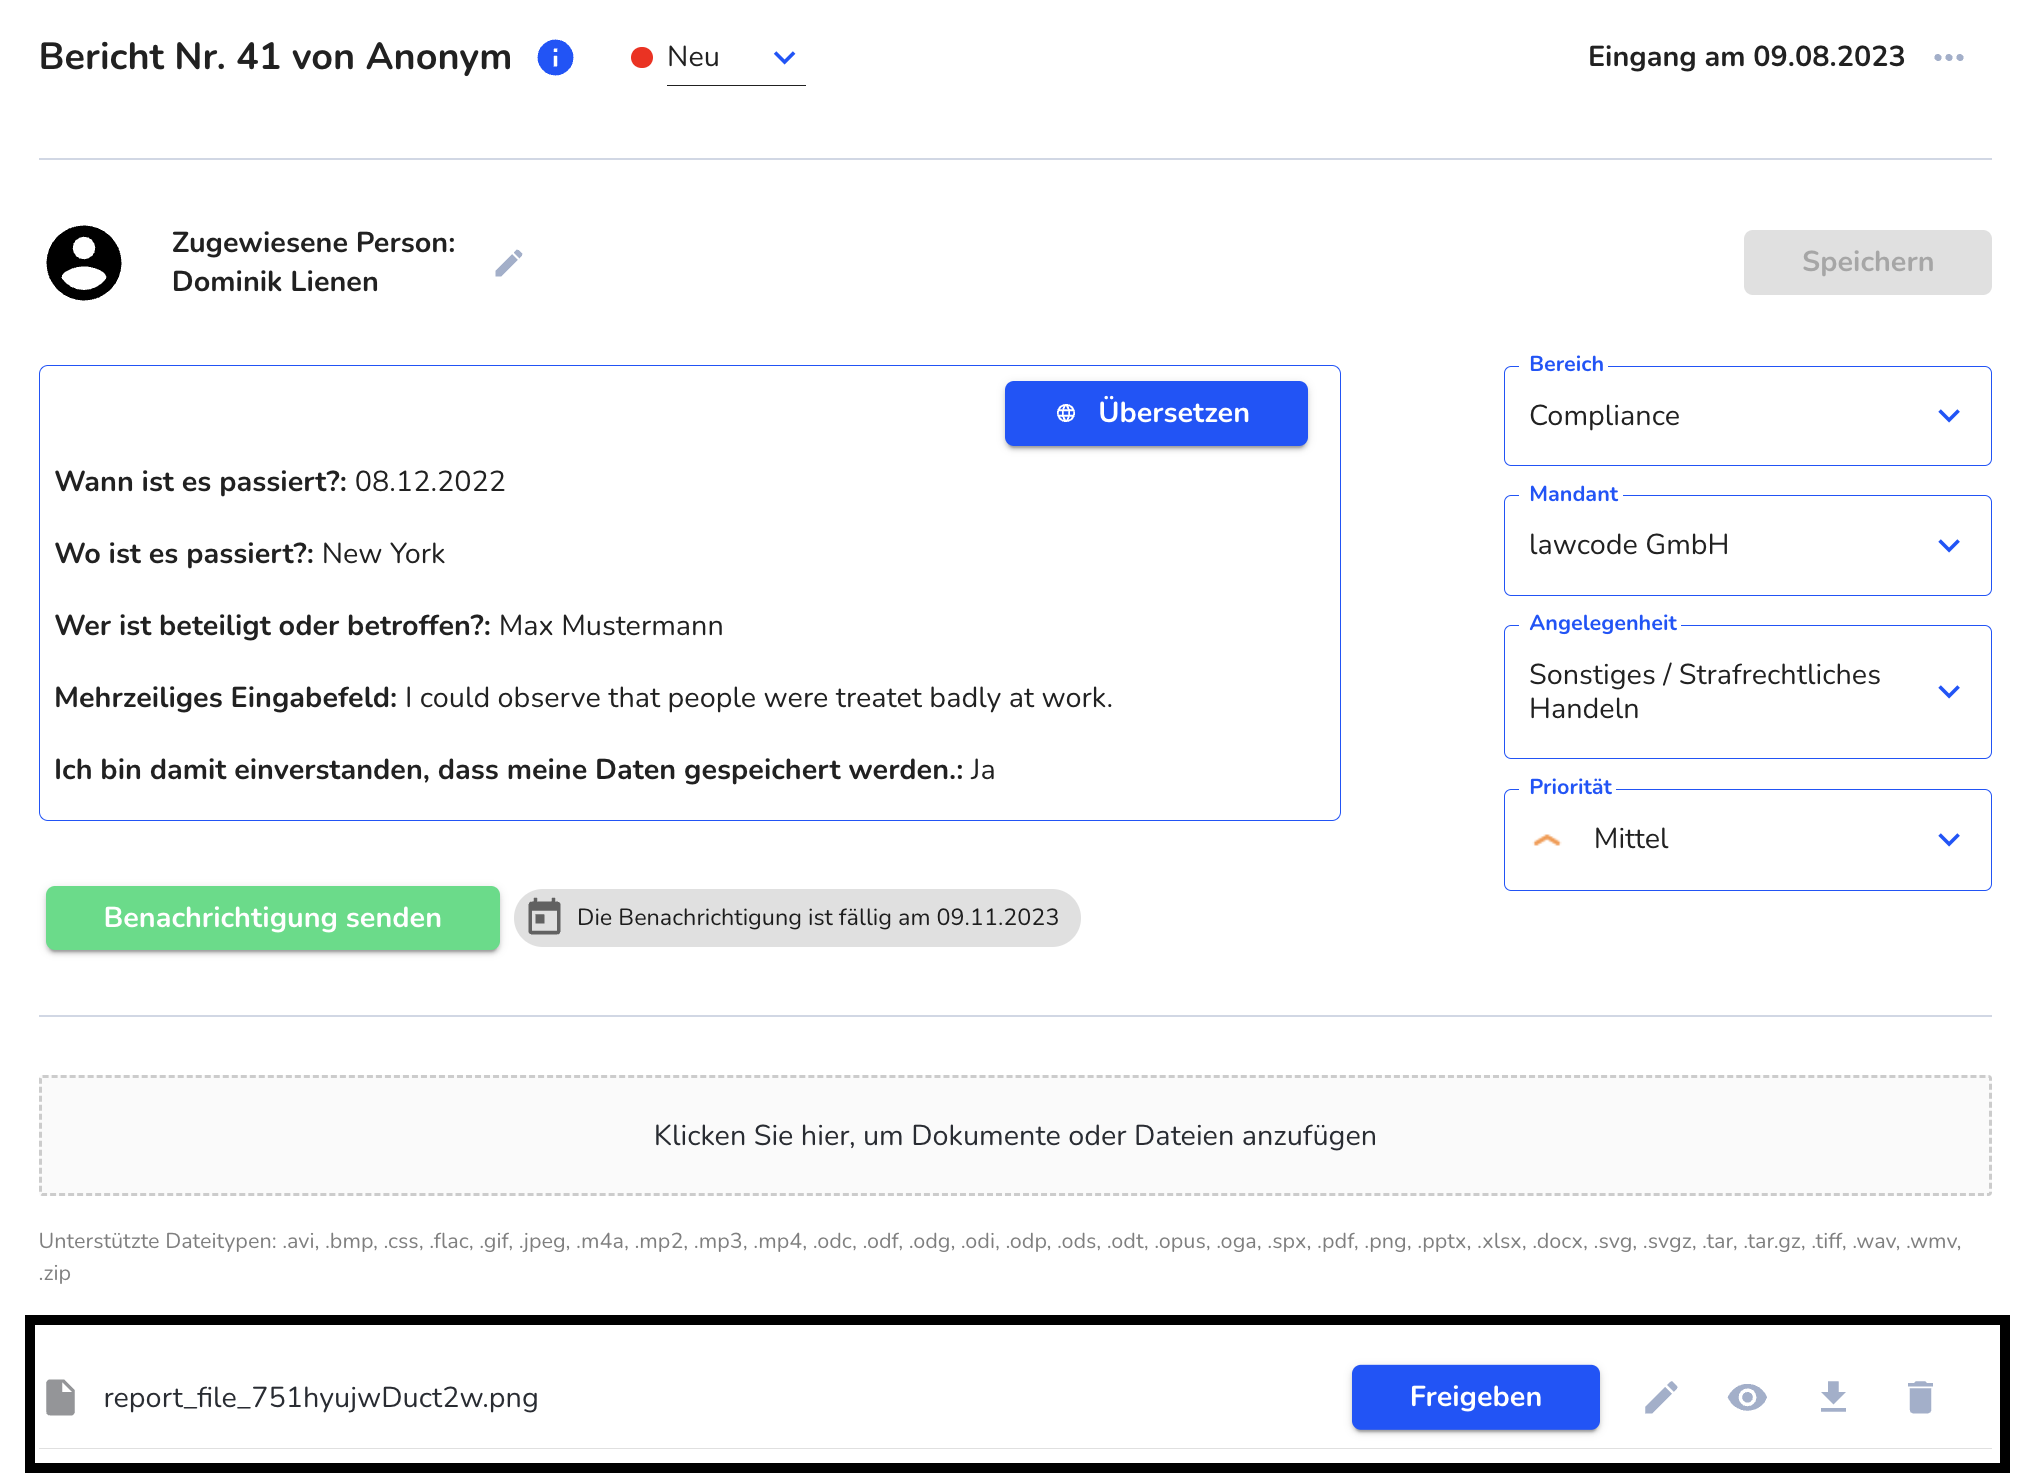The height and width of the screenshot is (1480, 2032).
Task: Click the name Dominik Lienen
Action: click(x=275, y=282)
